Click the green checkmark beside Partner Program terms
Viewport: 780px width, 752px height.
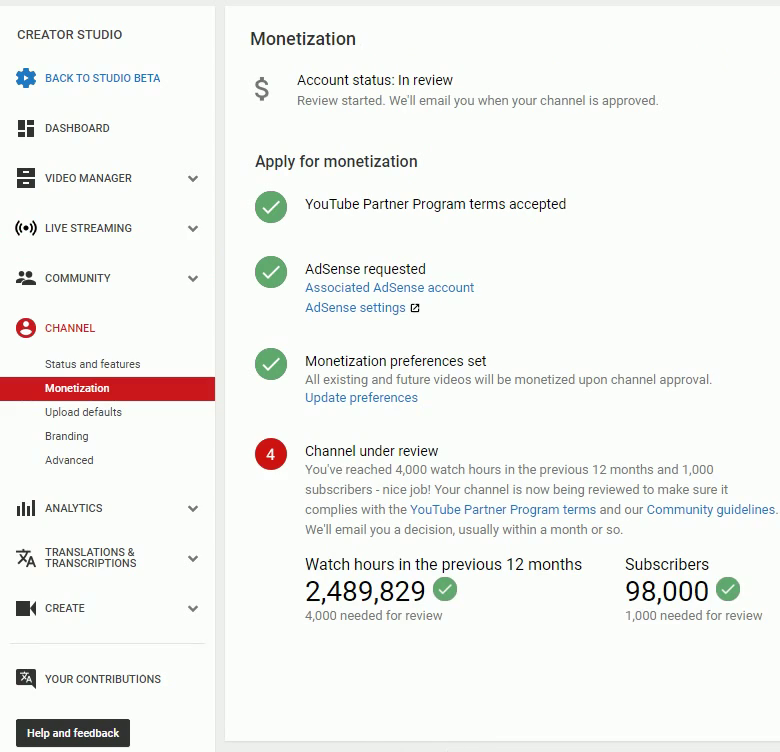pos(271,207)
